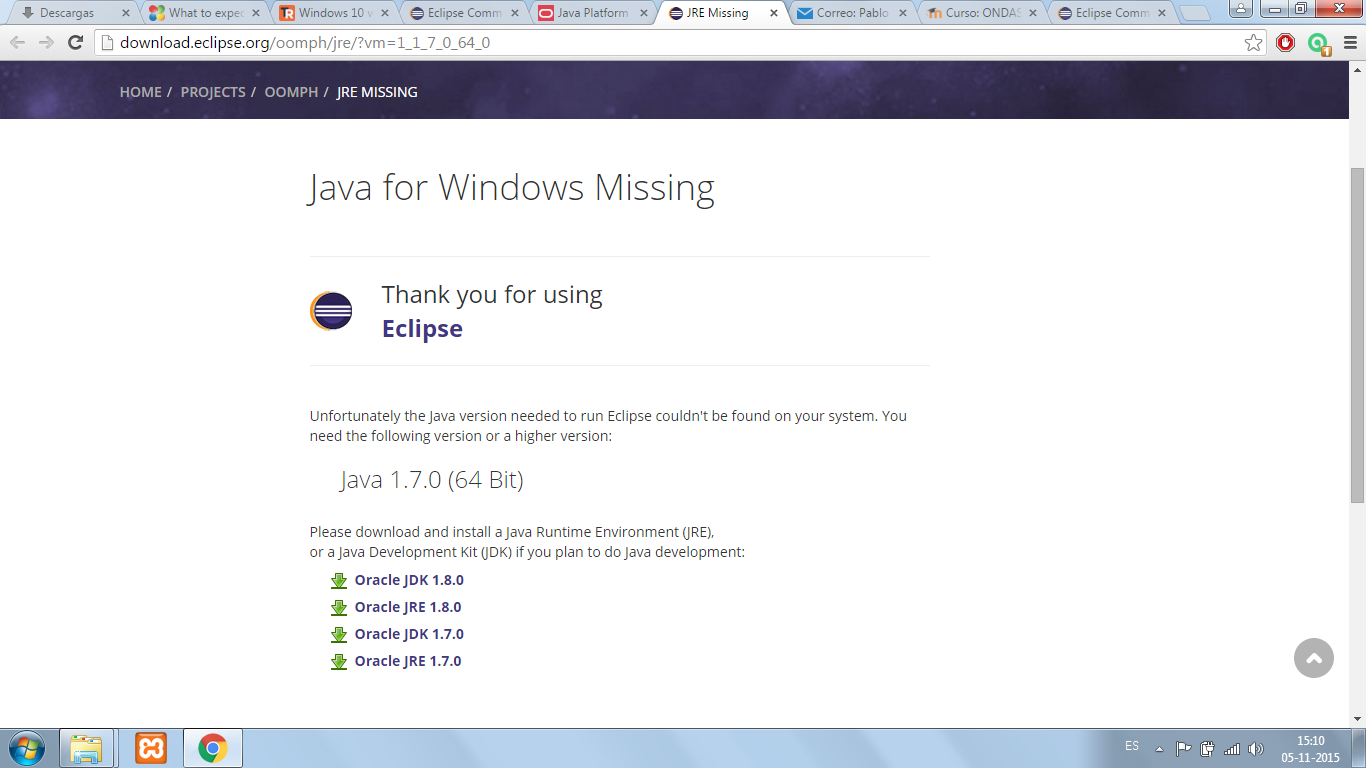1366x768 pixels.
Task: Click the Eclipse logo on the page
Action: [331, 311]
